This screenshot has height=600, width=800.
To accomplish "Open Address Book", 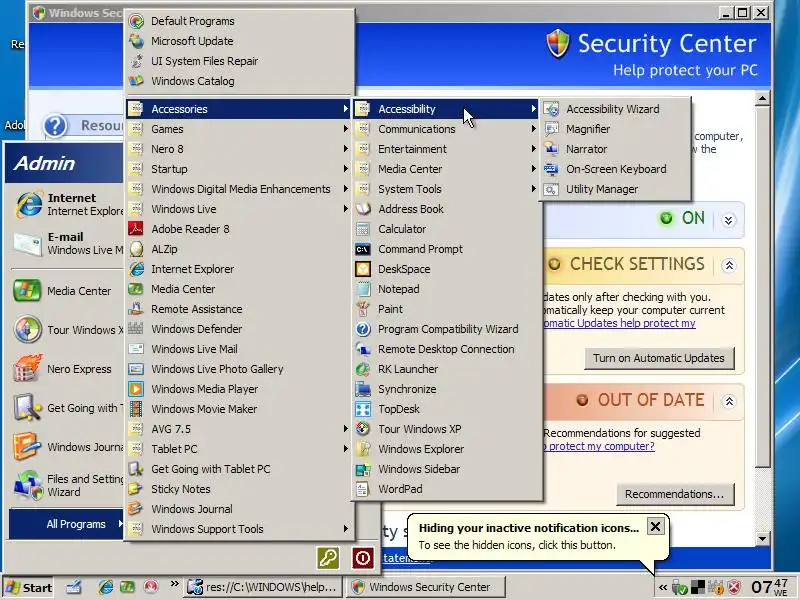I will [446, 209].
